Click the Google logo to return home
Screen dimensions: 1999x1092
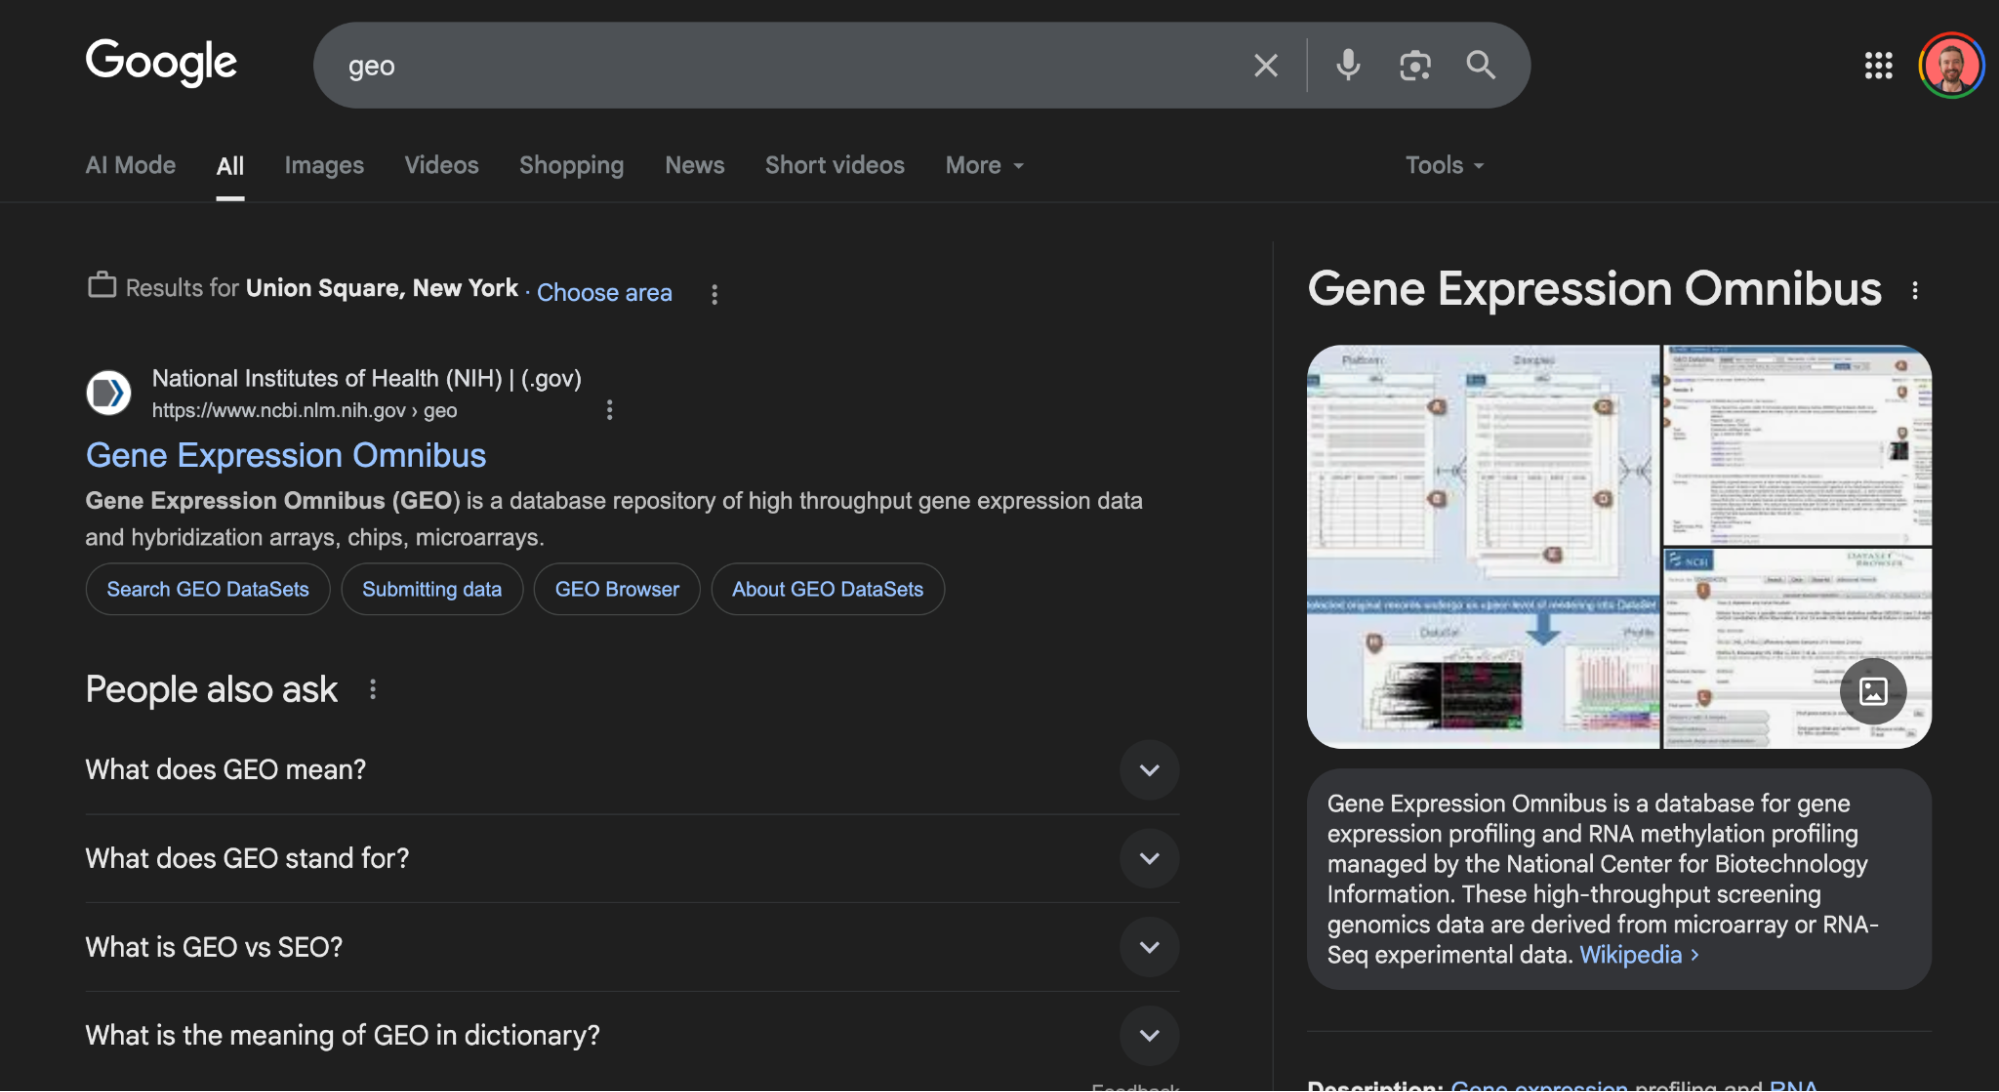(x=160, y=62)
